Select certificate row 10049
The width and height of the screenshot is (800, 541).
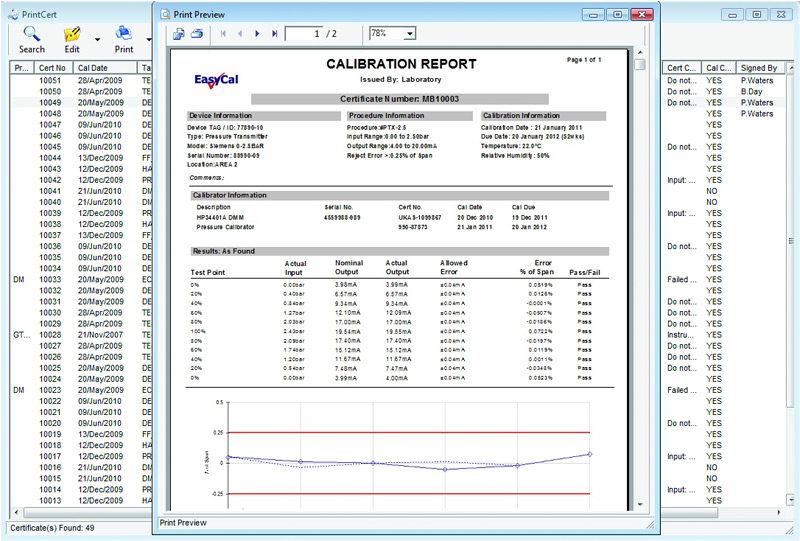(x=81, y=103)
